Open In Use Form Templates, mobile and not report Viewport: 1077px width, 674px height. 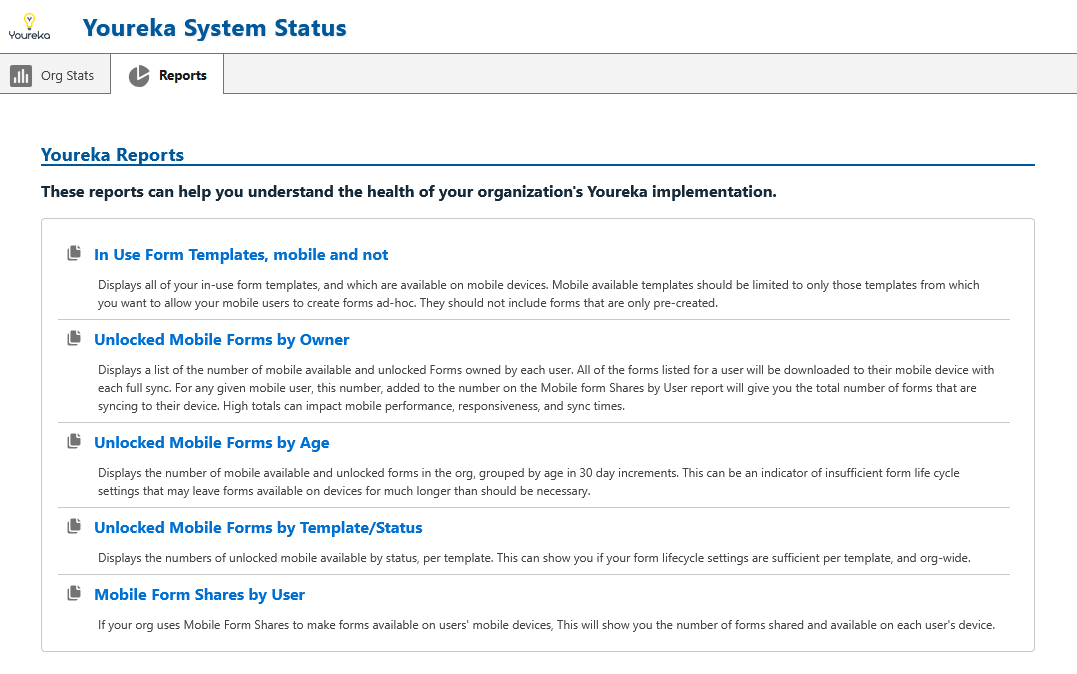point(241,255)
